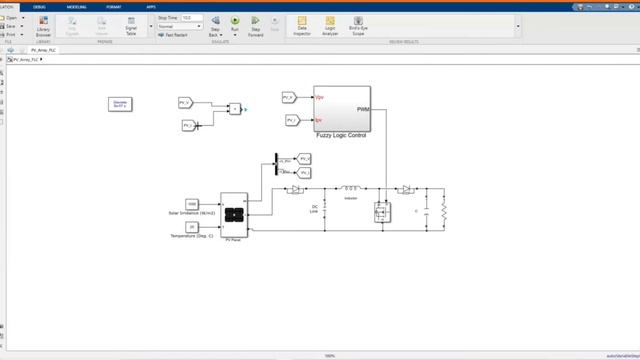This screenshot has height=360, width=640.
Task: Switch to the Debug ribbon tab
Action: tap(39, 7)
